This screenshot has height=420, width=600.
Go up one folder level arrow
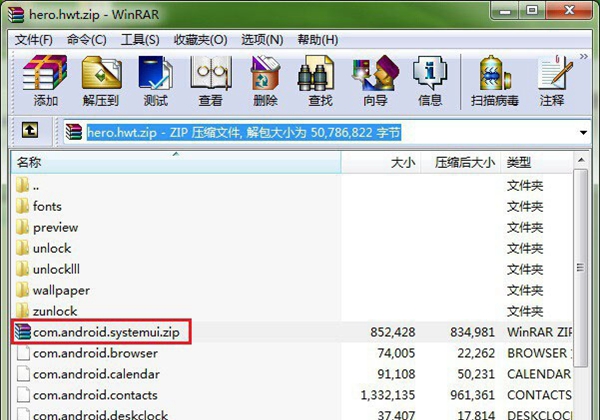click(x=30, y=130)
